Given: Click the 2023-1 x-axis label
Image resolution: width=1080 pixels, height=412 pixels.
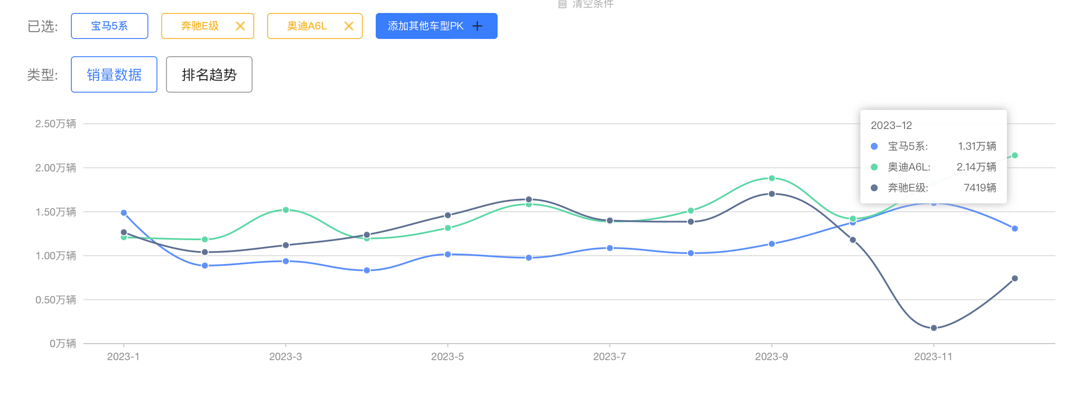Looking at the screenshot, I should click(x=123, y=356).
